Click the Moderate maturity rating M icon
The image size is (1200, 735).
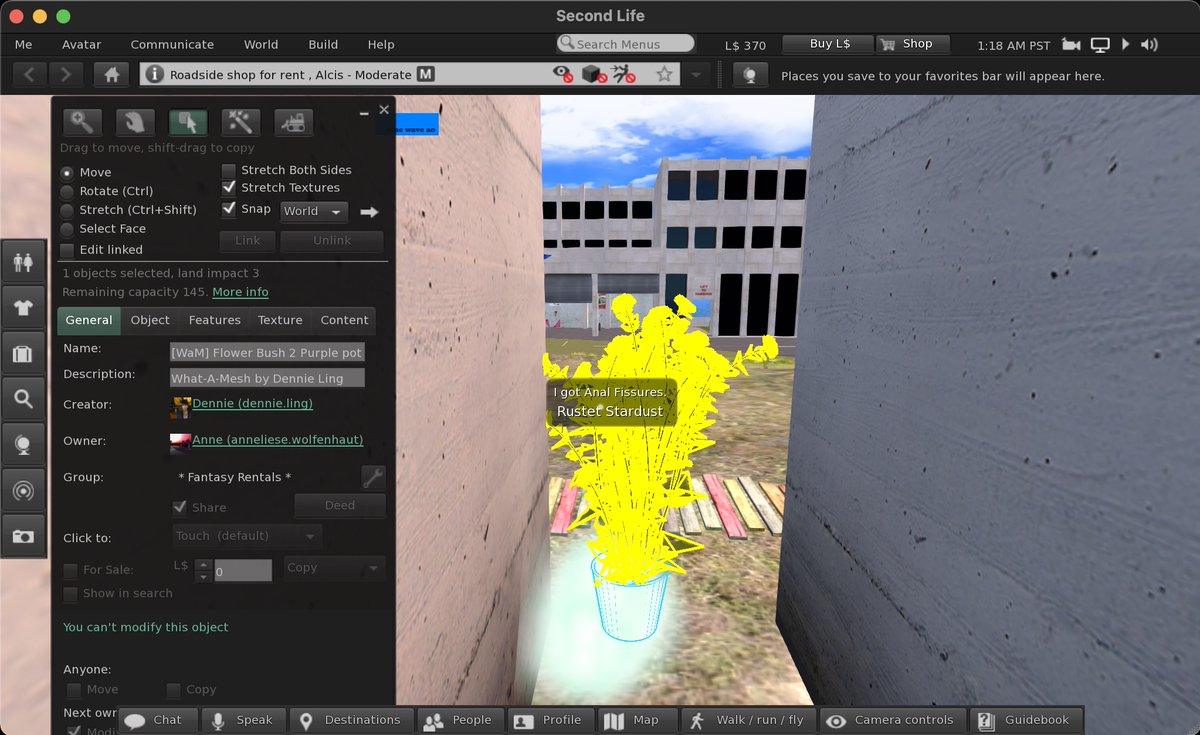pyautogui.click(x=425, y=75)
